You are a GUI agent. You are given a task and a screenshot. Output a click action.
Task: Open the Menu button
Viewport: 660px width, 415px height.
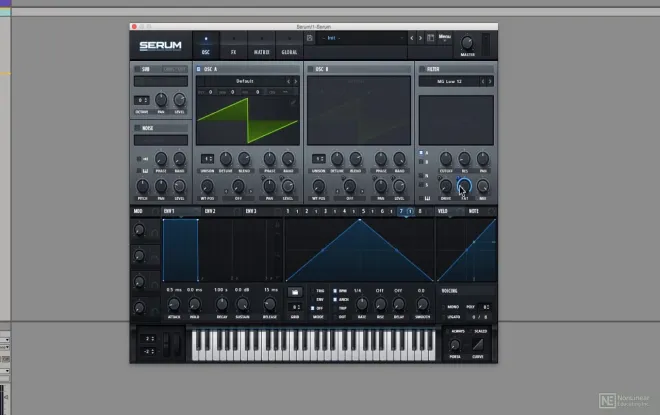445,37
